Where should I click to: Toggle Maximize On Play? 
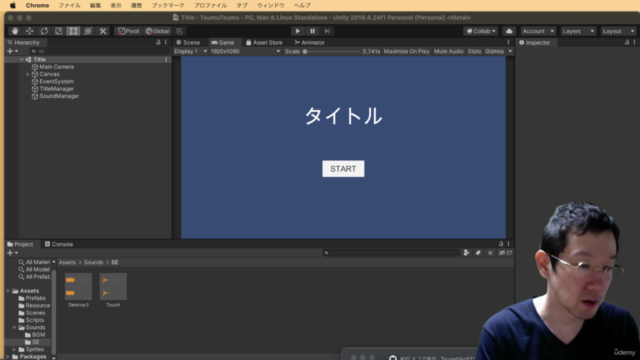click(x=407, y=51)
